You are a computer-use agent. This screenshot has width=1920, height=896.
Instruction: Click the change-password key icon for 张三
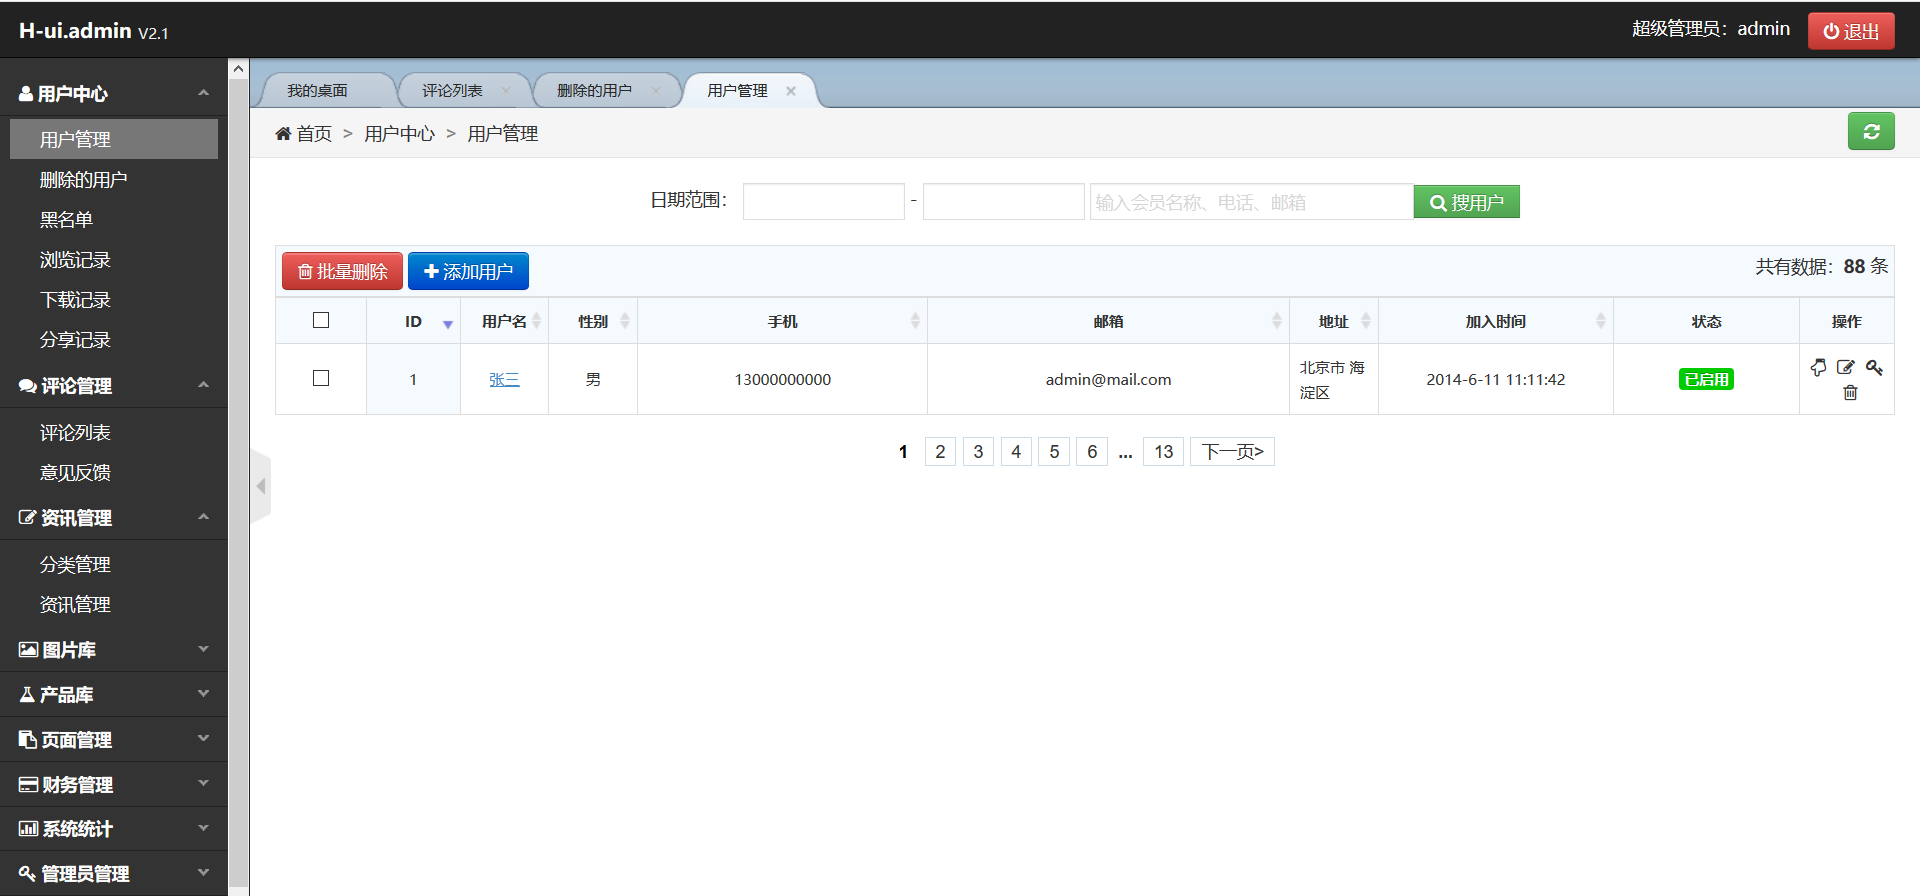pos(1874,368)
